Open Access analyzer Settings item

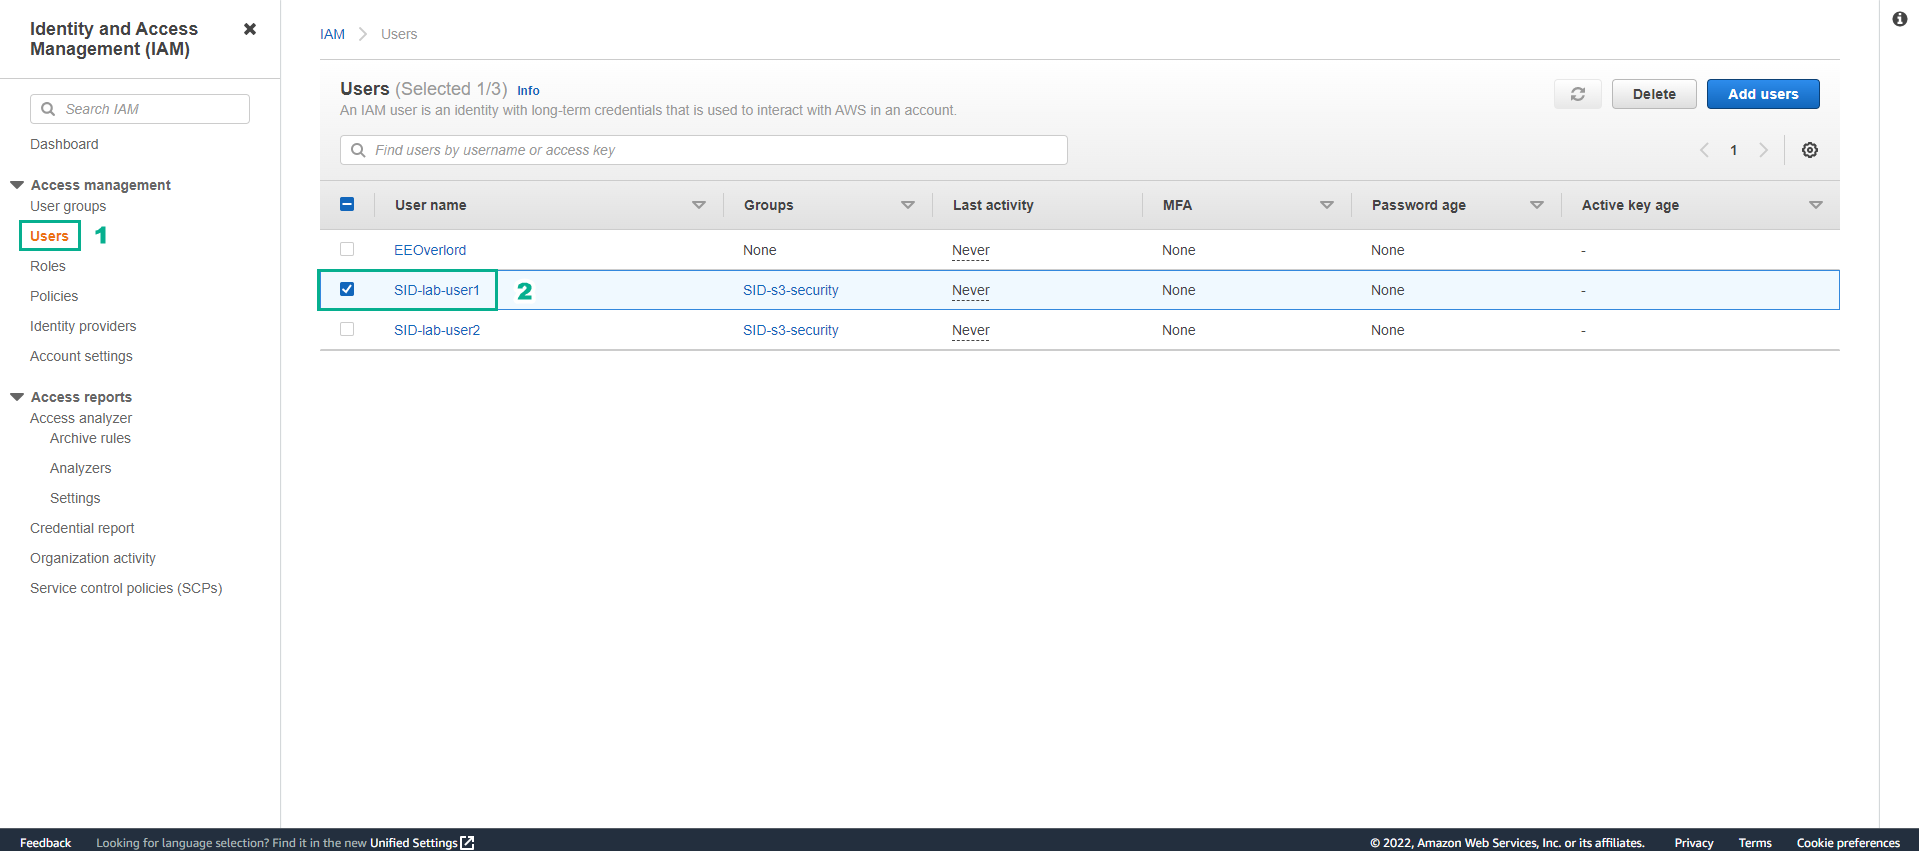pos(75,498)
